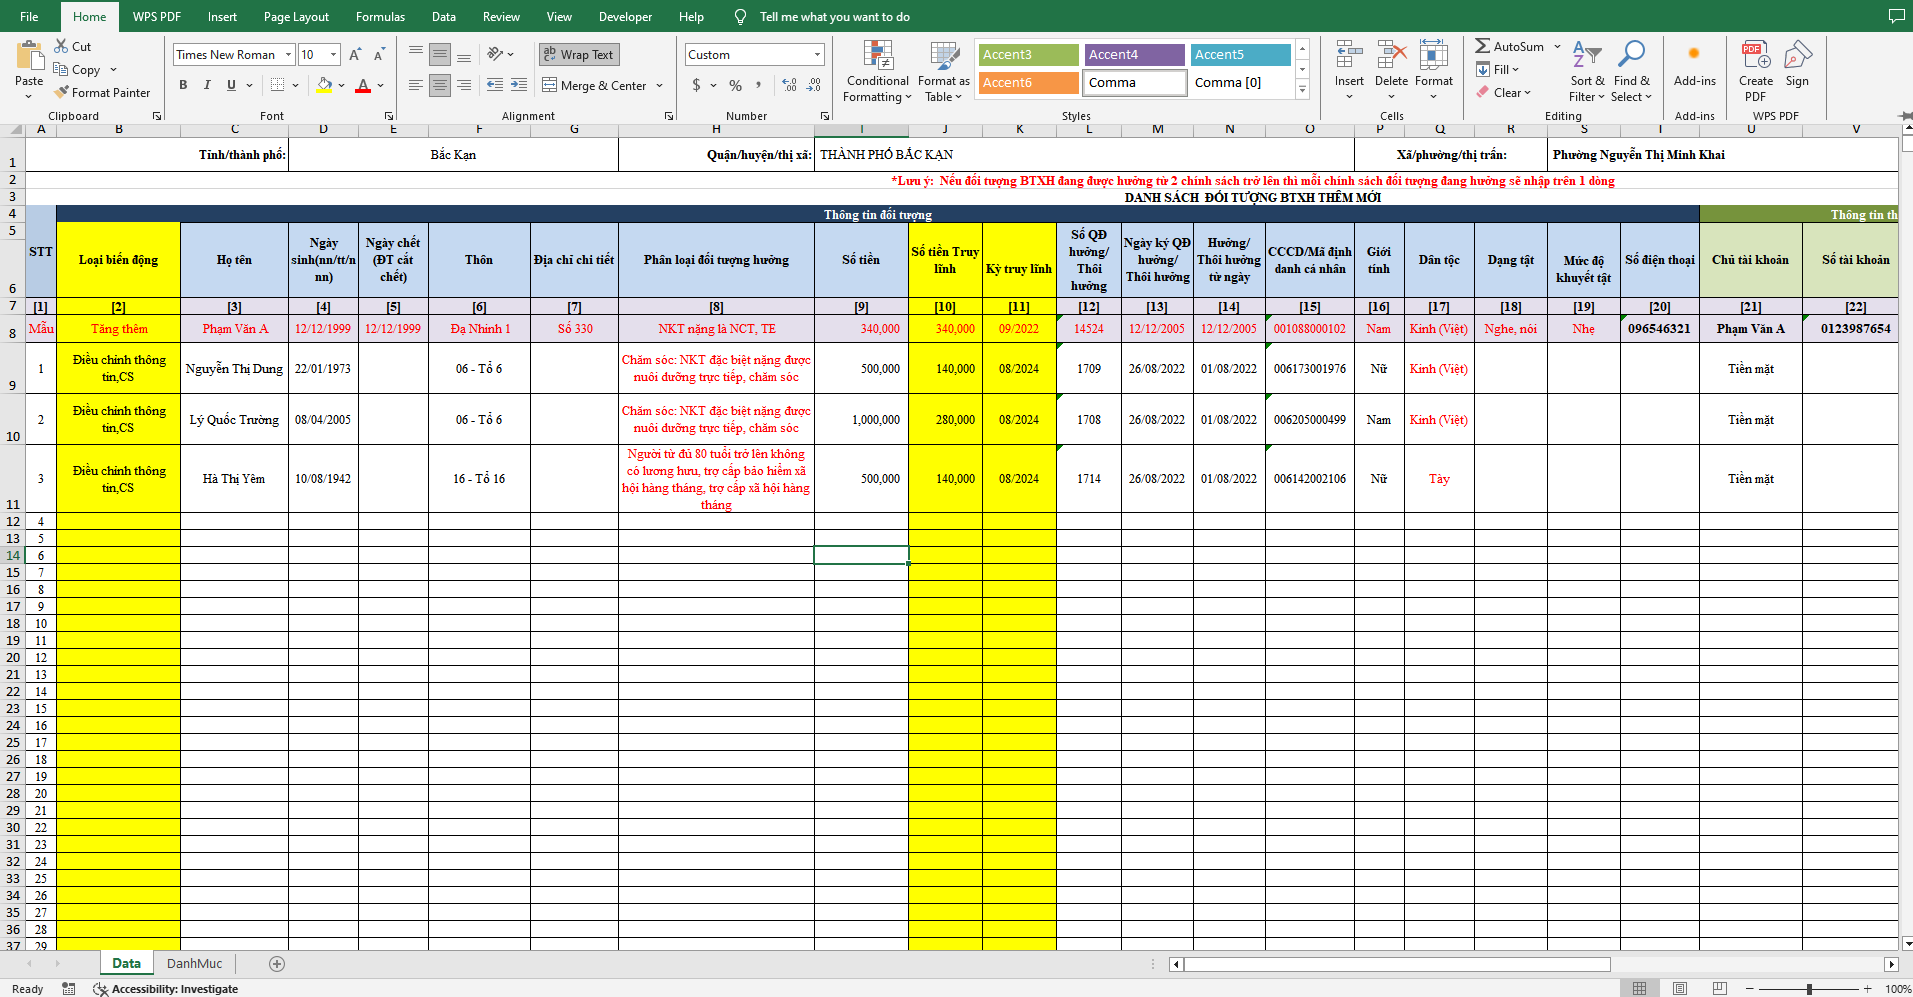Toggle Wrap Text on selected cell
This screenshot has width=1913, height=997.
(579, 55)
